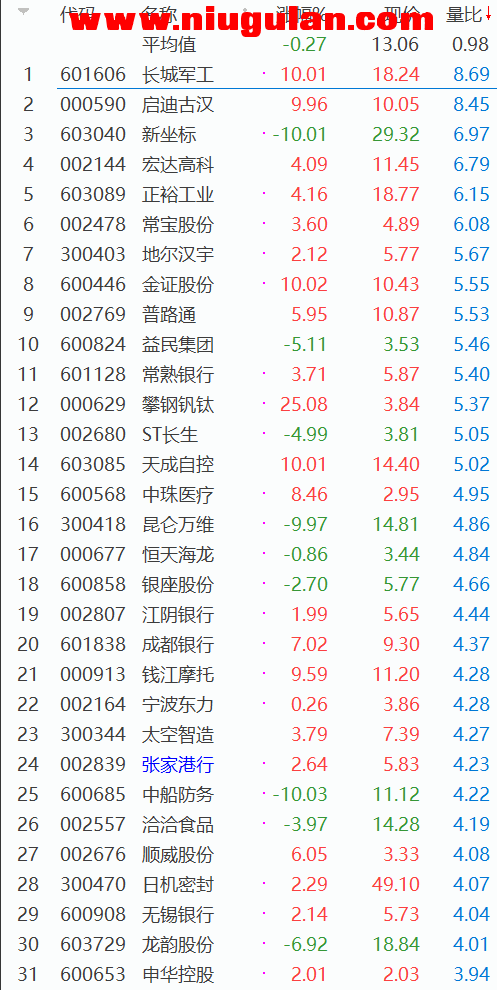This screenshot has width=497, height=990.
Task: Select stock 攀钢钒钛
Action: tap(178, 405)
